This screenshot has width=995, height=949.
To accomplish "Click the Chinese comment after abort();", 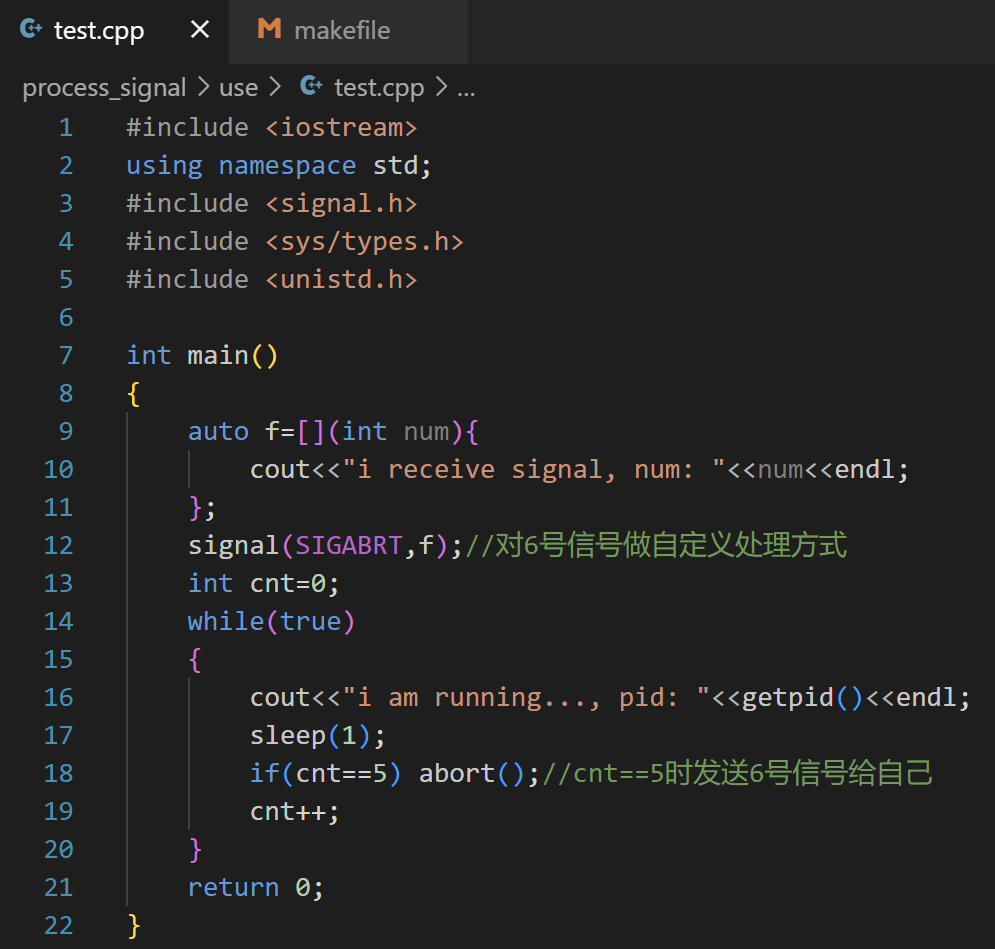I will point(737,774).
